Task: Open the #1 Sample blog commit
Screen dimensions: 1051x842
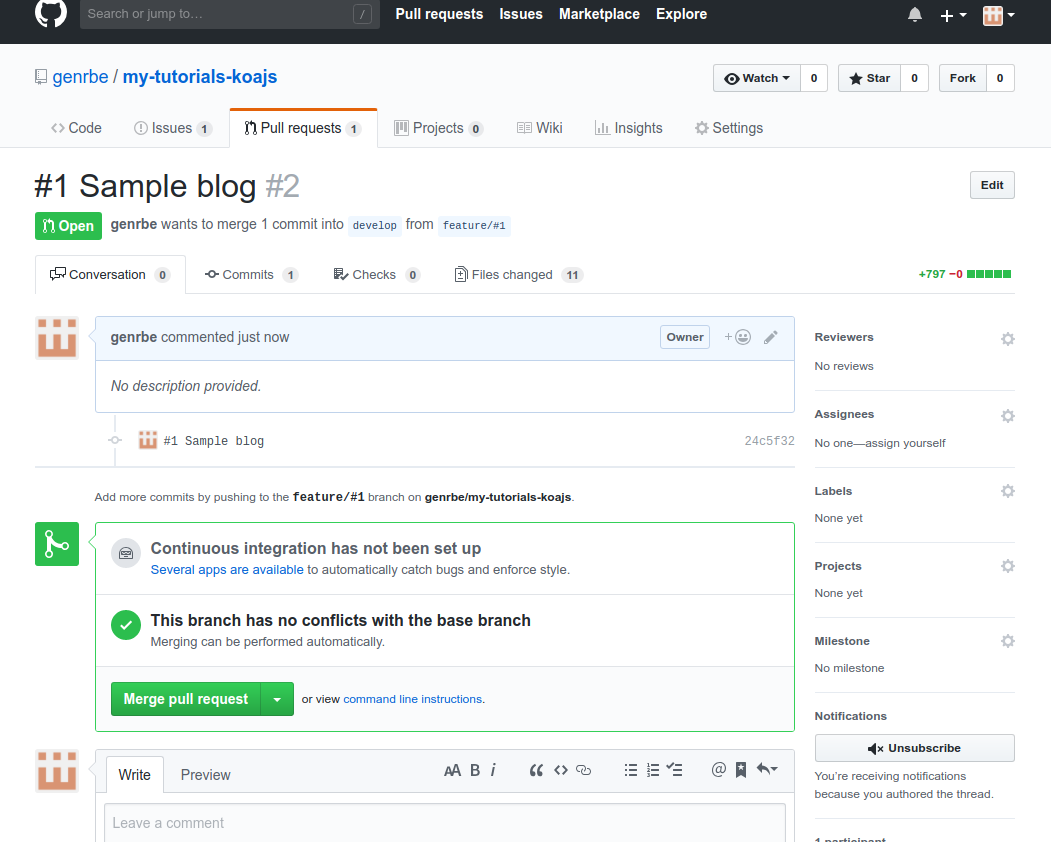Action: coord(214,441)
